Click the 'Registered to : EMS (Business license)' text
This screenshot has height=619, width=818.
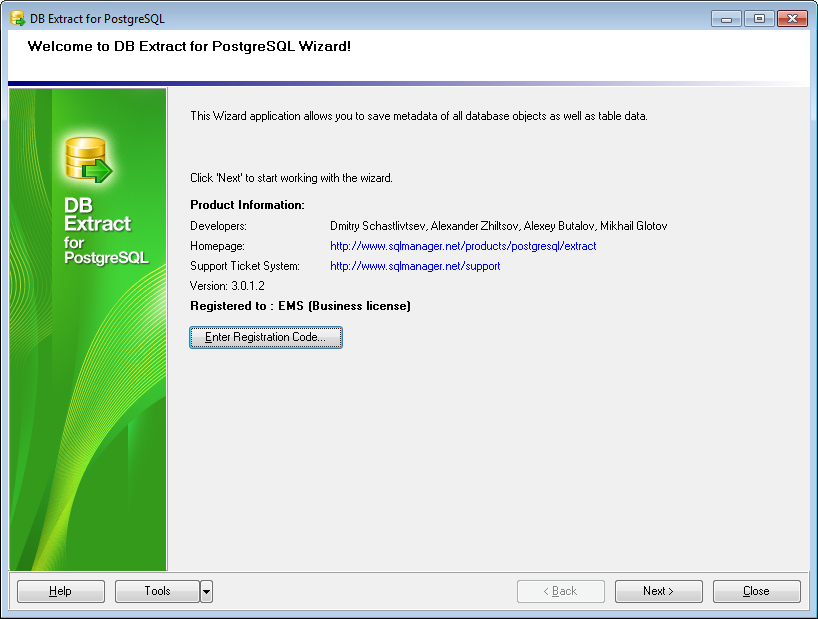click(300, 306)
